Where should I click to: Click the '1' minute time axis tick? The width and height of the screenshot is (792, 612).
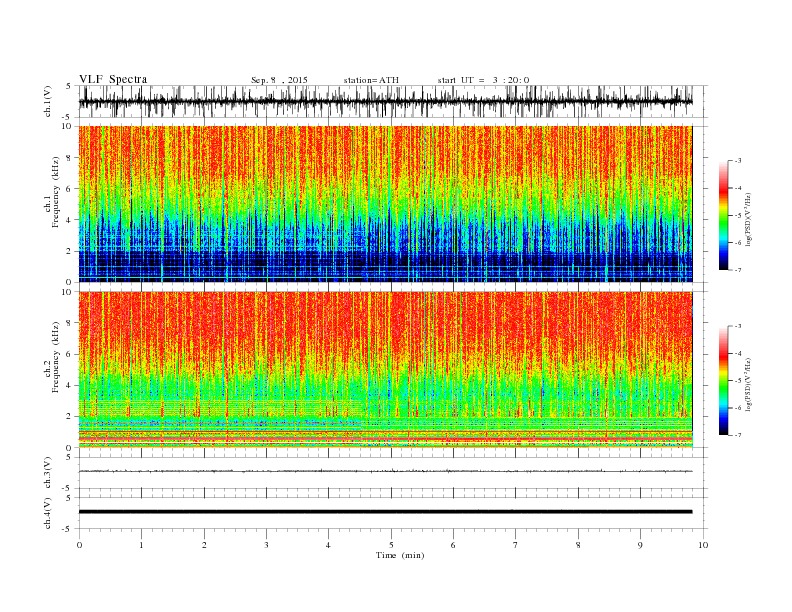click(x=142, y=545)
